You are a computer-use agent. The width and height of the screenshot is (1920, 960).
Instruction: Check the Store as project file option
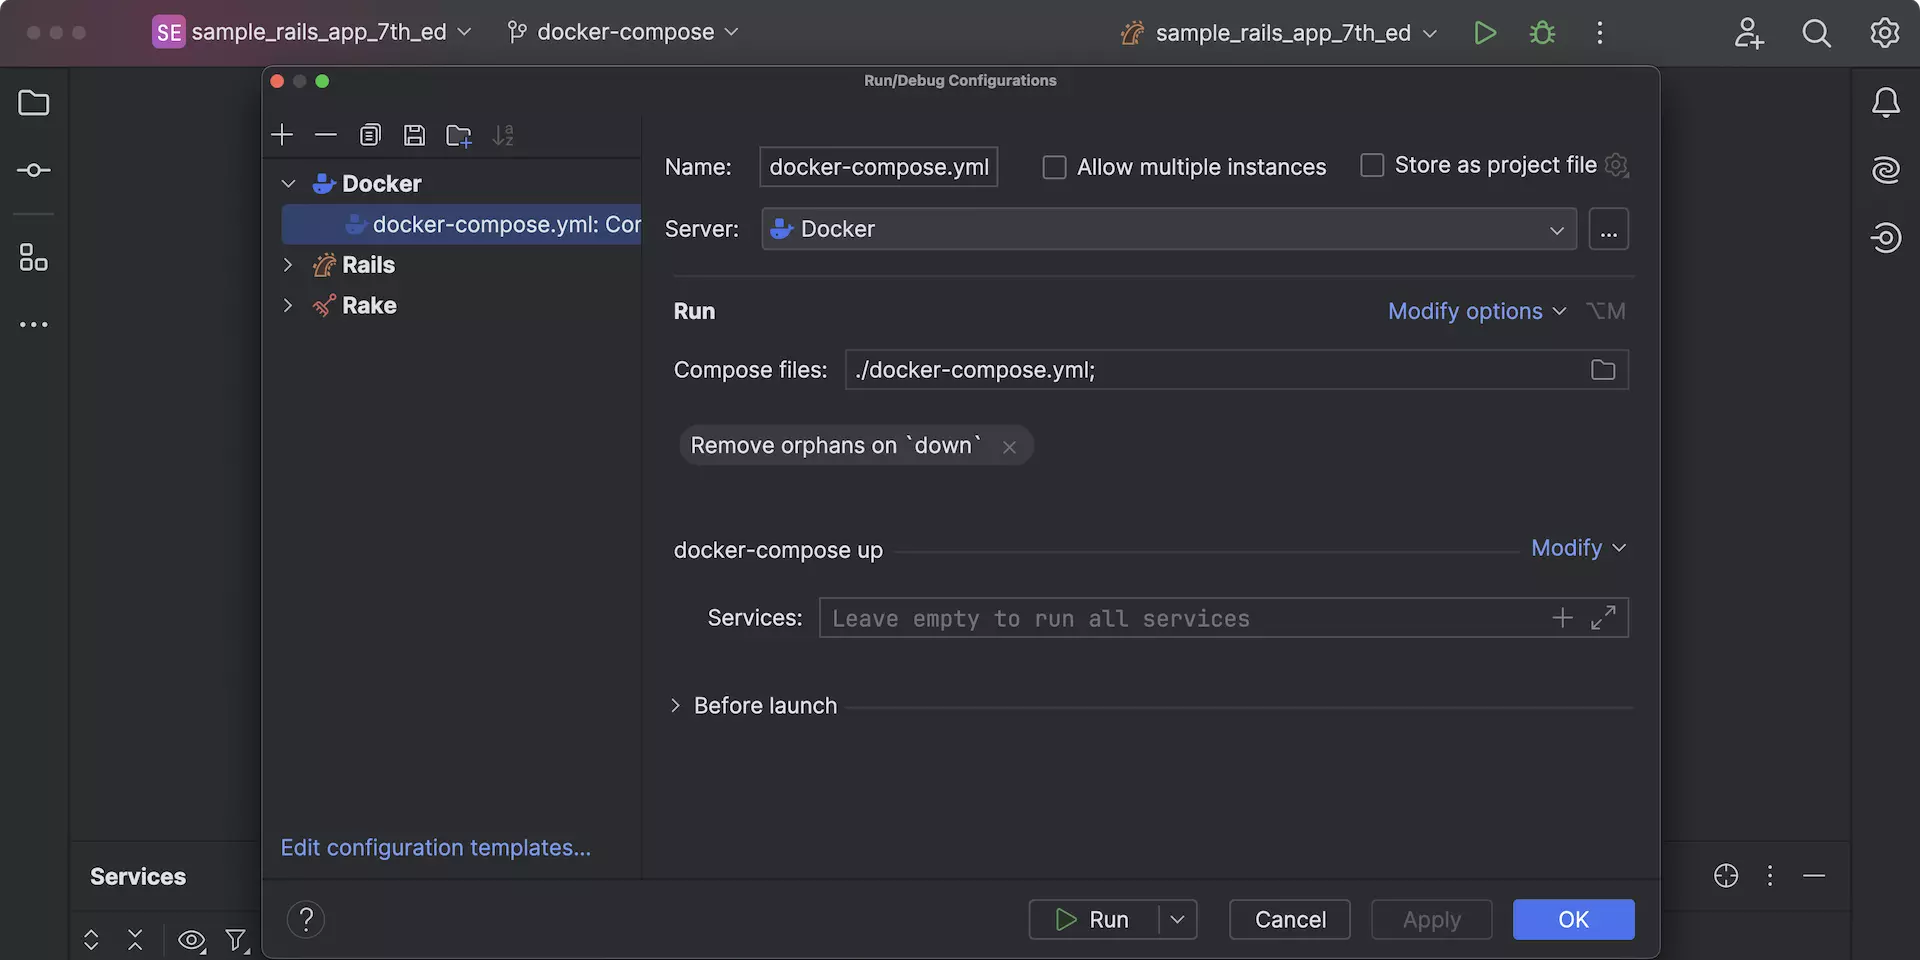tap(1372, 165)
